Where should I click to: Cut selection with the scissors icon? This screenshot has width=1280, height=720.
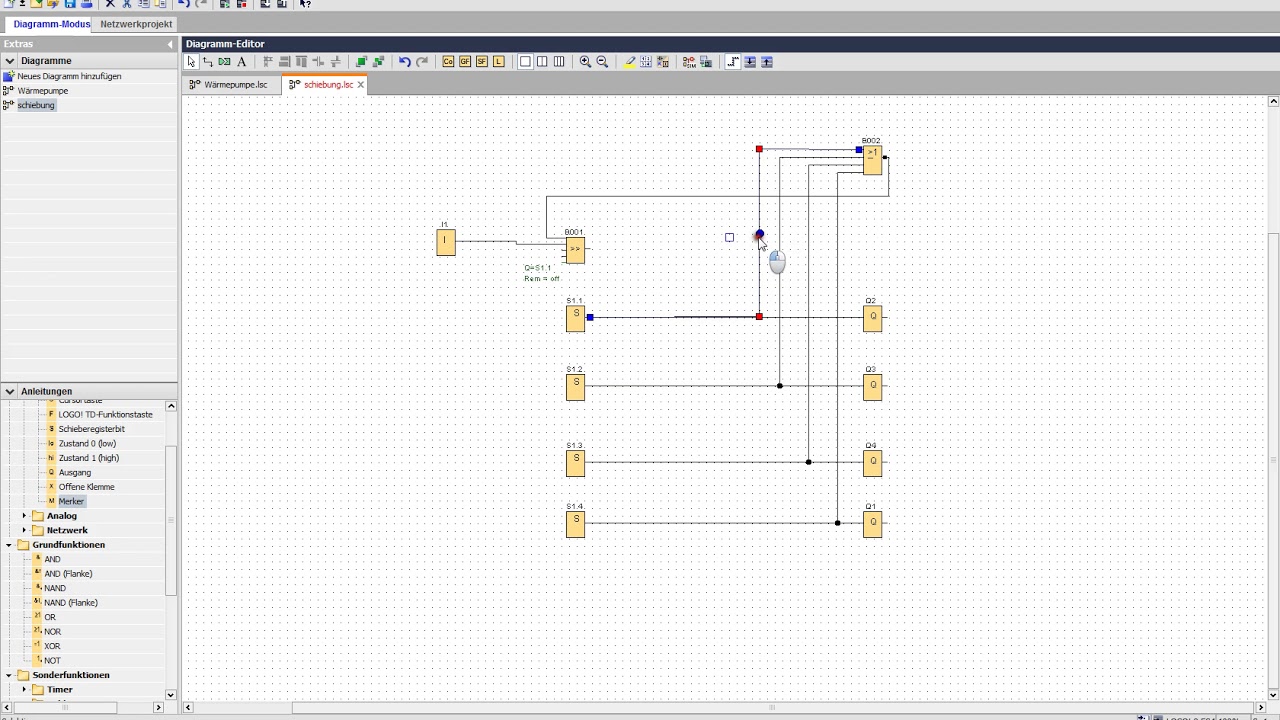pyautogui.click(x=126, y=4)
